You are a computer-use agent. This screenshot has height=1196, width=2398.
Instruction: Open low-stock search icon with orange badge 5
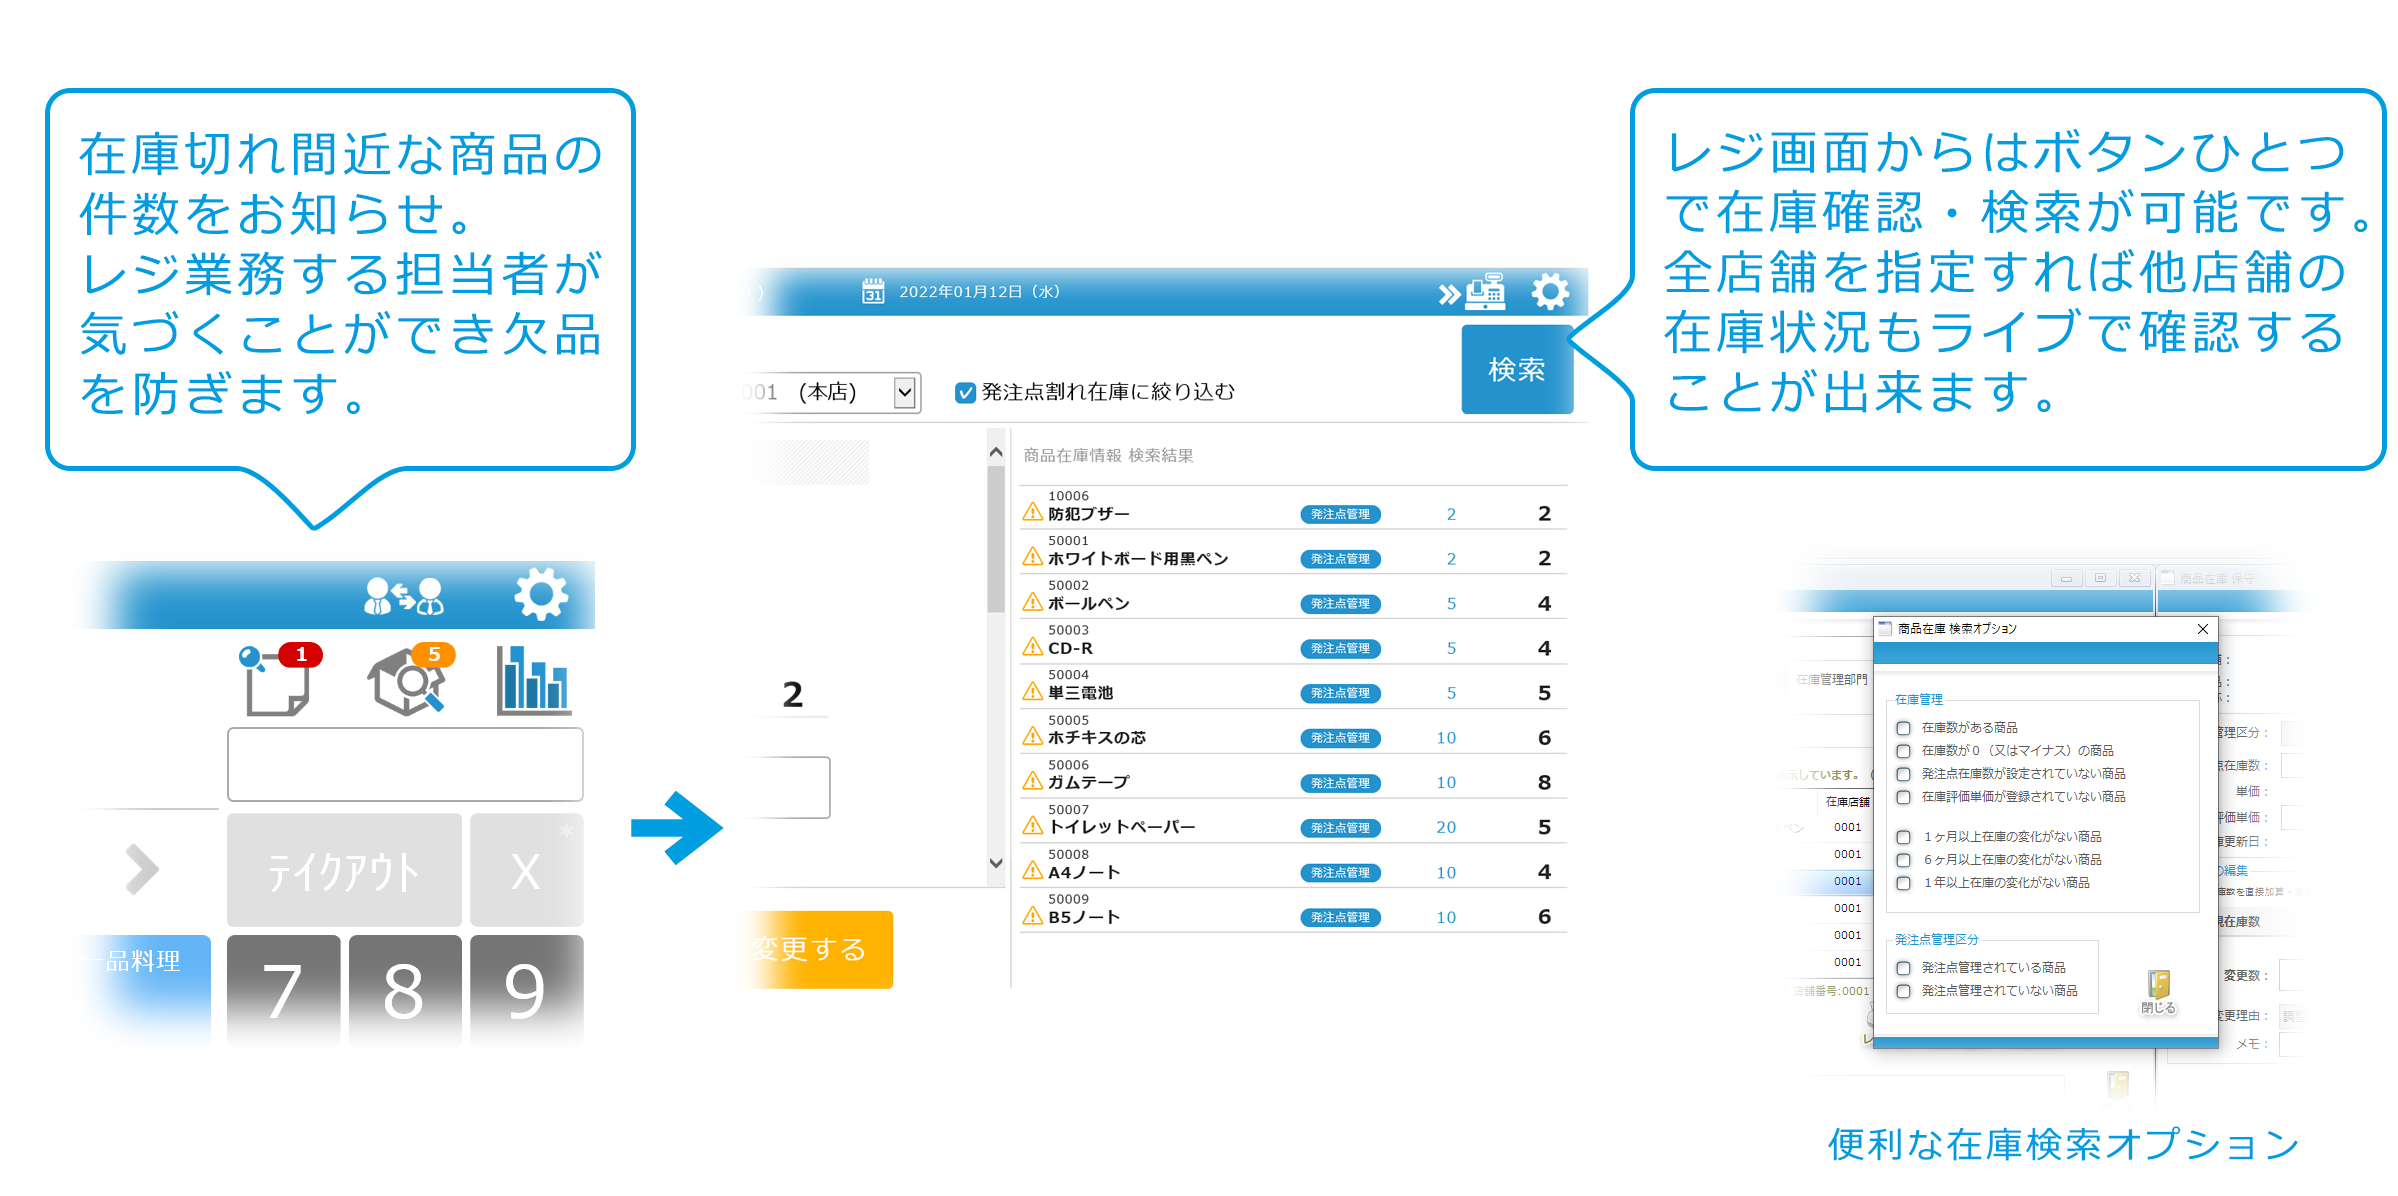coord(409,680)
